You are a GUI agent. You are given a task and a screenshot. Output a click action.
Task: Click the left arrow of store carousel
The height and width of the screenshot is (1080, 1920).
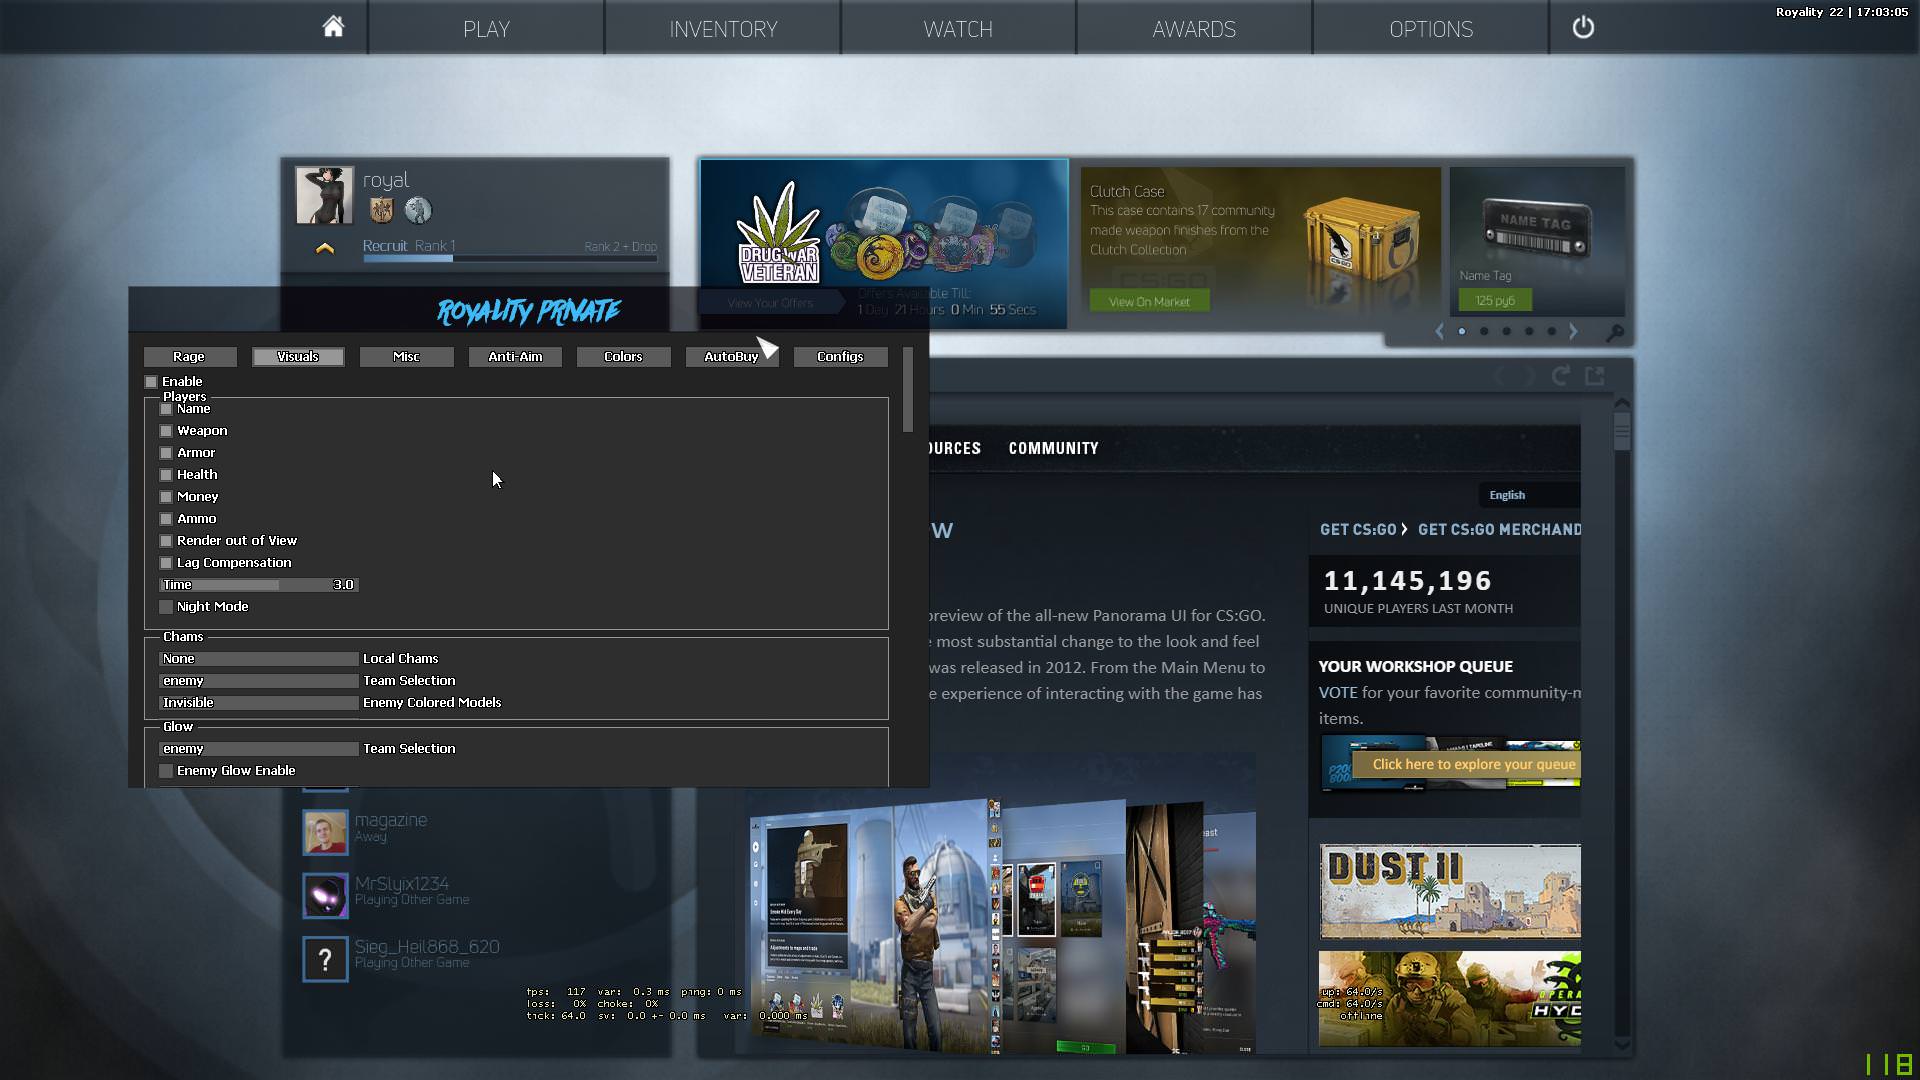point(1439,331)
